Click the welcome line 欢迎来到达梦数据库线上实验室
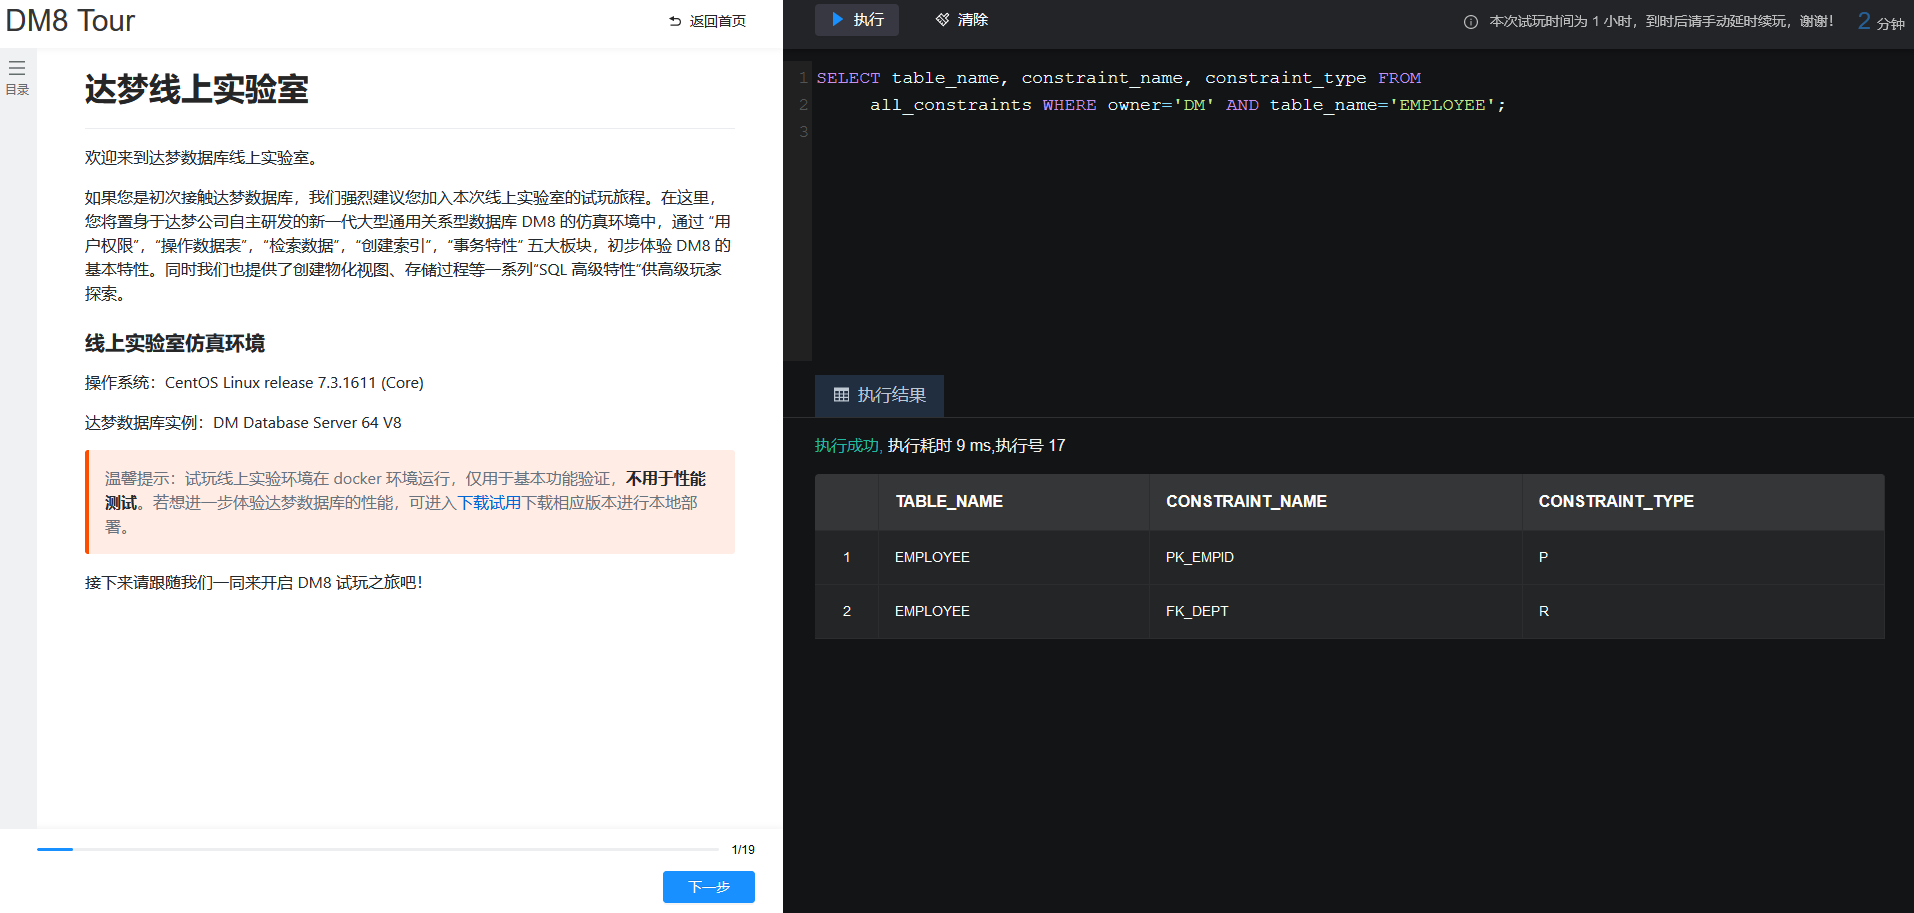The height and width of the screenshot is (913, 1914). tap(204, 158)
